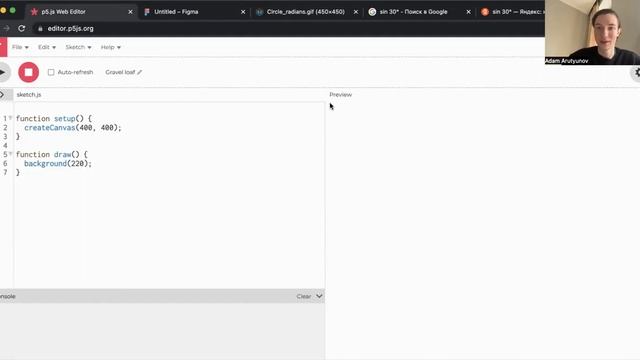
Task: Click the function setup() code line
Action: (x=53, y=119)
